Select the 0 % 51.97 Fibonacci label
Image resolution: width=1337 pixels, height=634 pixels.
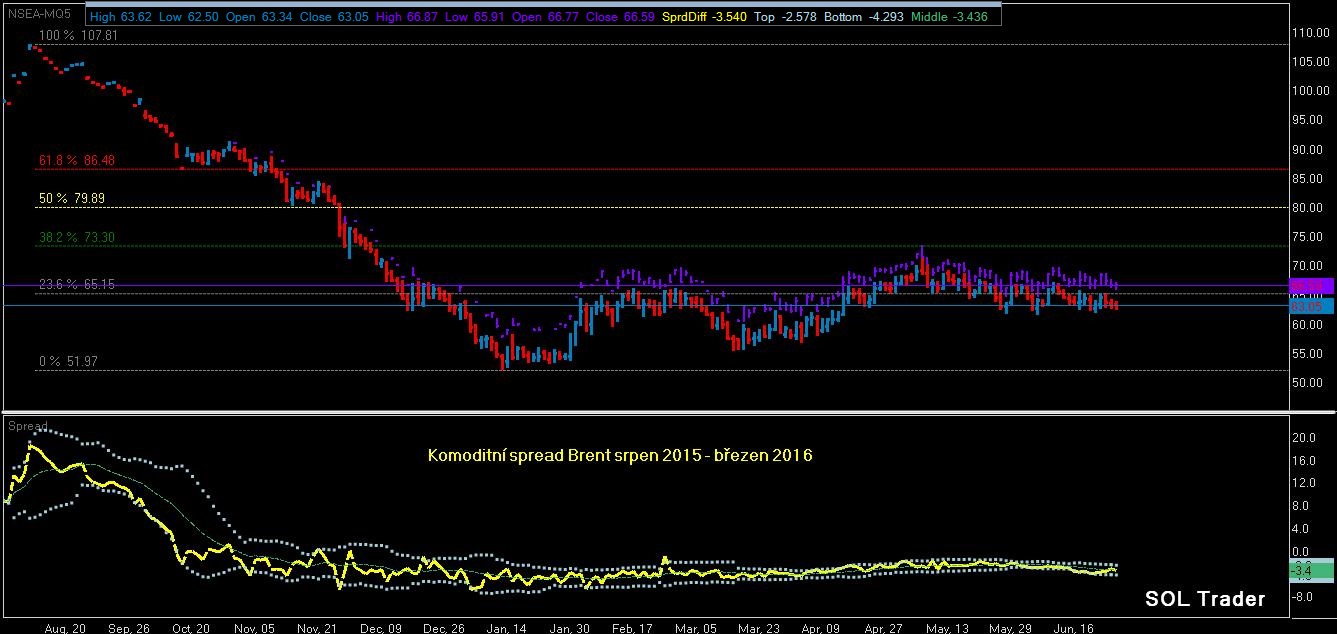coord(71,362)
